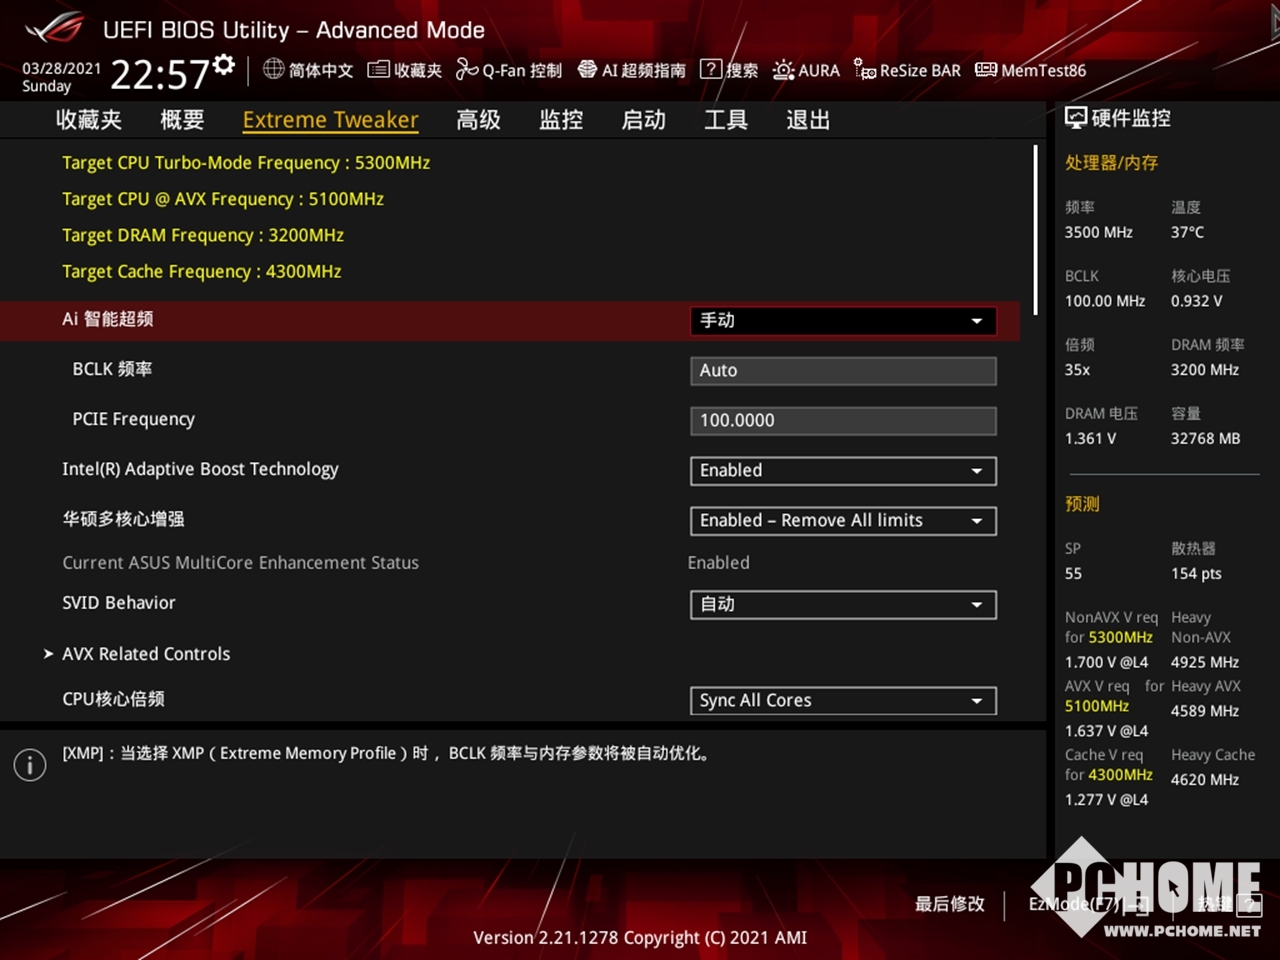Screen dimensions: 1280x960
Task: Open AURA lighting settings
Action: pyautogui.click(x=806, y=70)
